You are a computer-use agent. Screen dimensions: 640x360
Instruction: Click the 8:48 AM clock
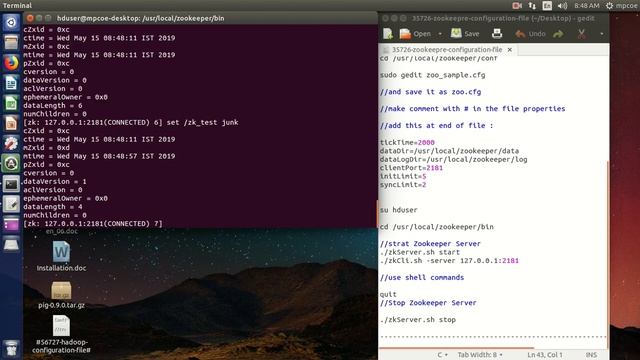(587, 5)
